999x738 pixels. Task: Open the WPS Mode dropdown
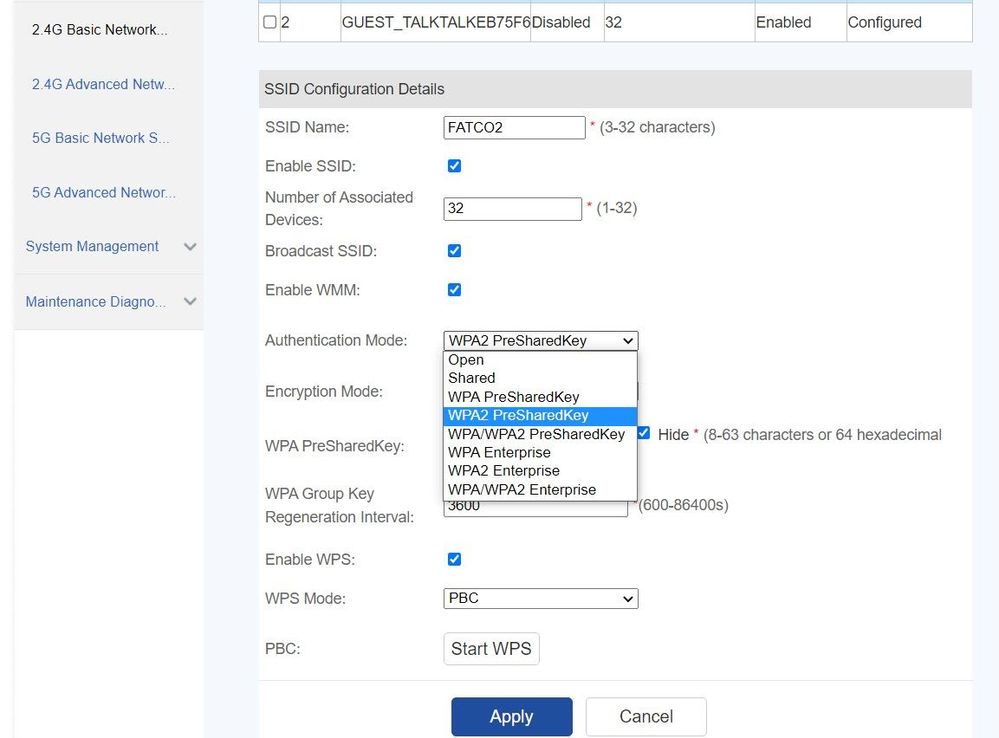click(x=540, y=598)
